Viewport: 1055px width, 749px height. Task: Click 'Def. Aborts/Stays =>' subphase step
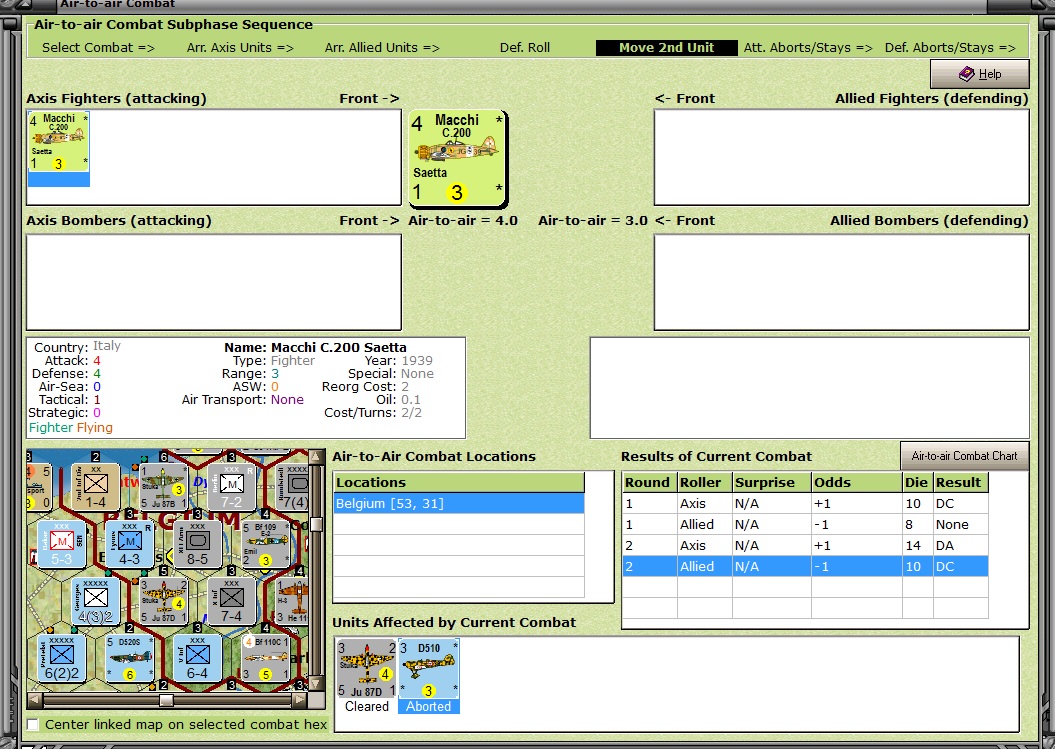[950, 48]
